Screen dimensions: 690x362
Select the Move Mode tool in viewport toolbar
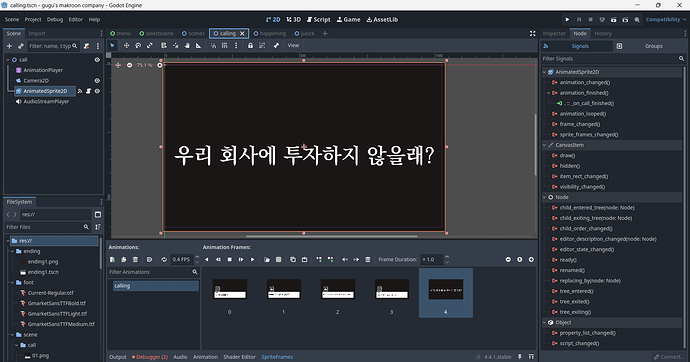(126, 45)
